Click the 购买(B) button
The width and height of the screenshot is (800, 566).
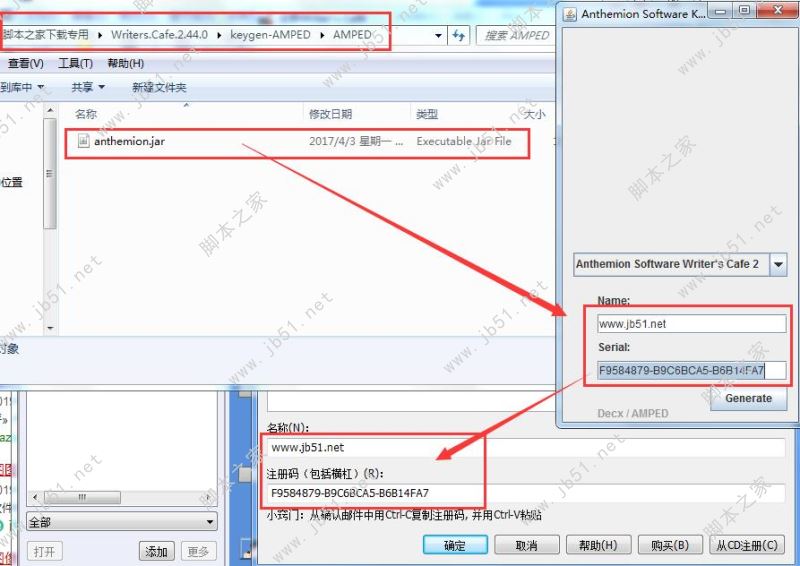click(670, 545)
